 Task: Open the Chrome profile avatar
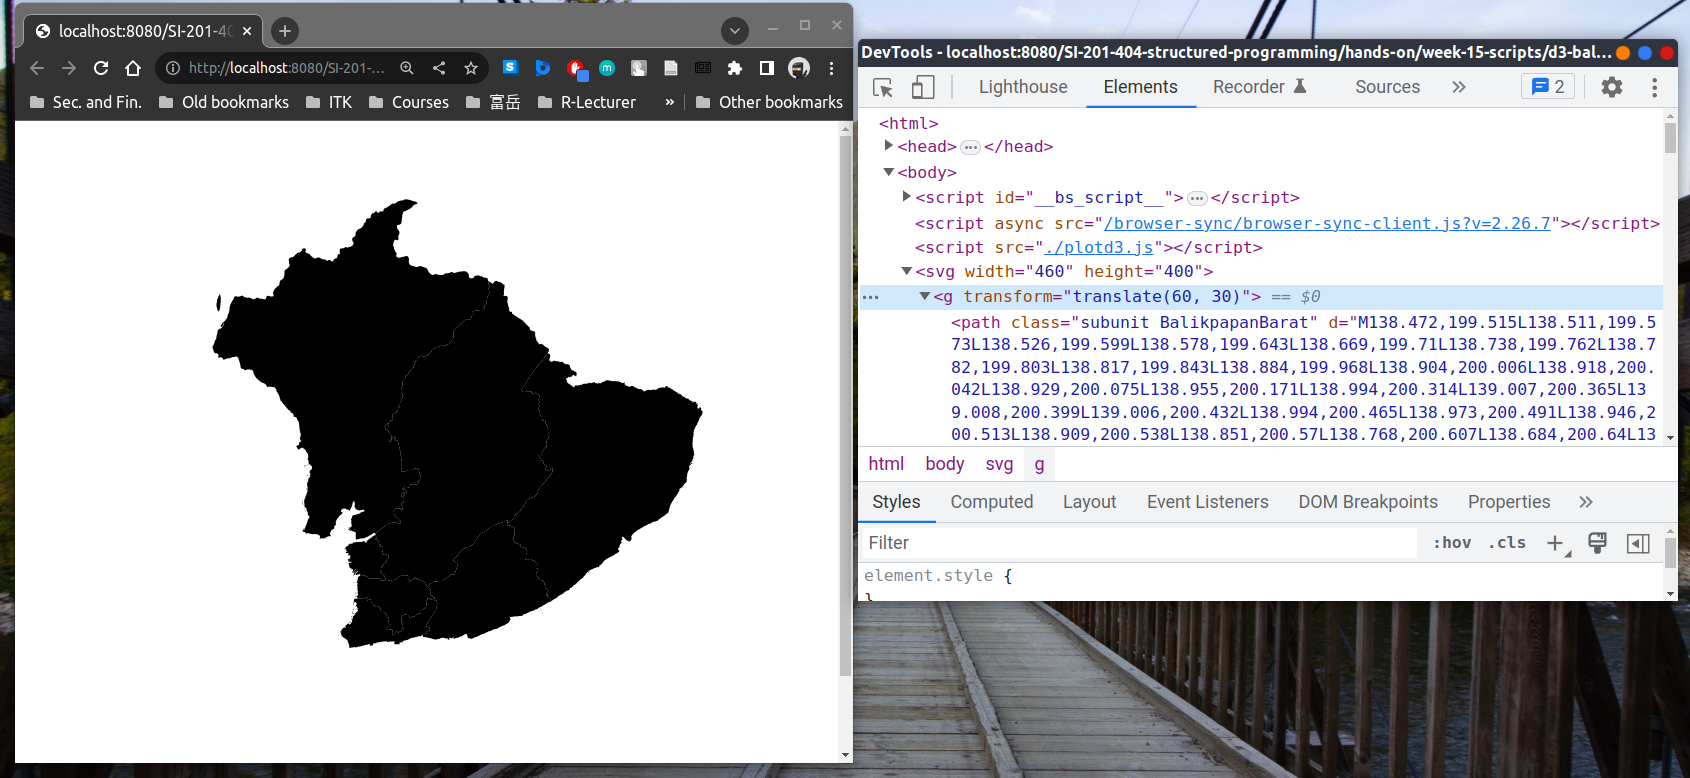point(799,68)
